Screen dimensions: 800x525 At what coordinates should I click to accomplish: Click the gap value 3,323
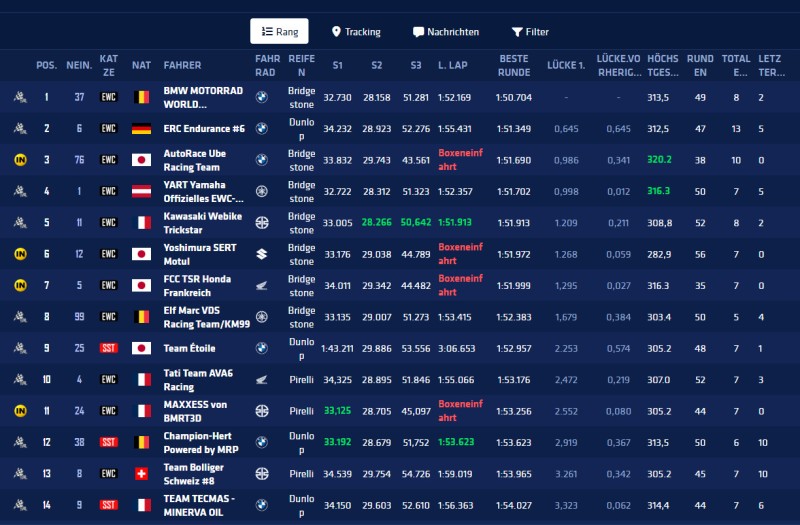(x=566, y=506)
